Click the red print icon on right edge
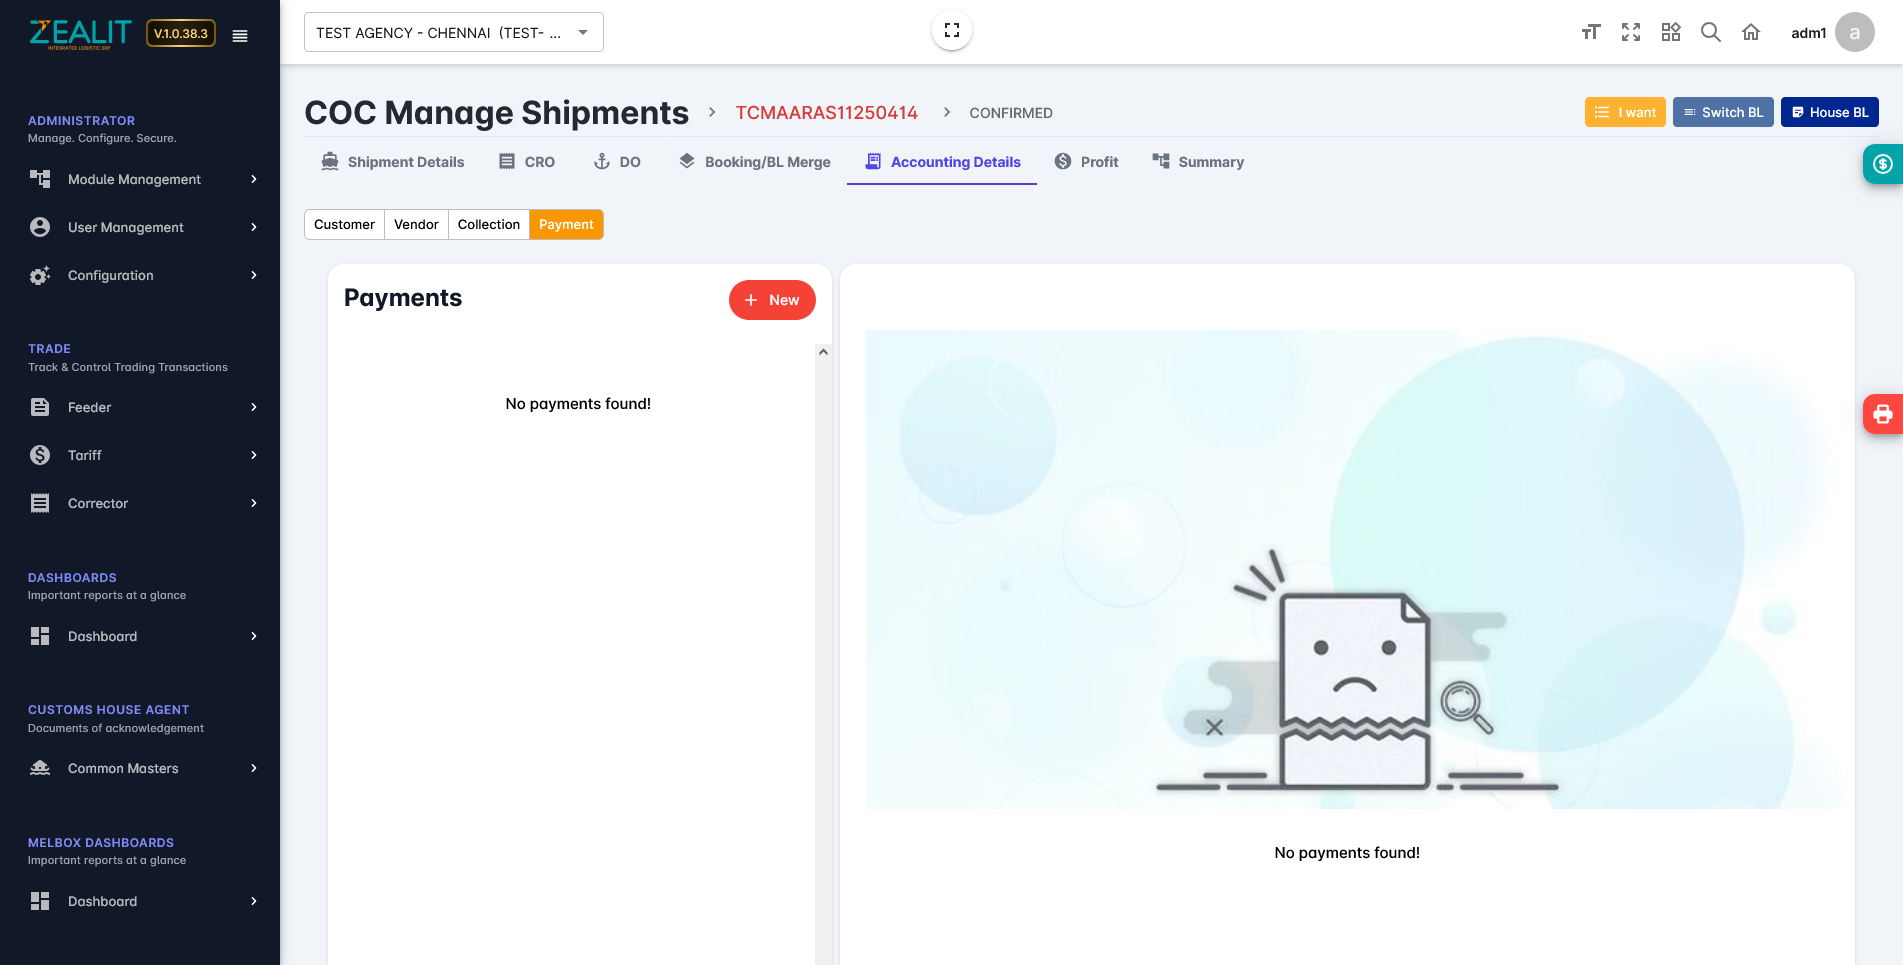 (1882, 414)
